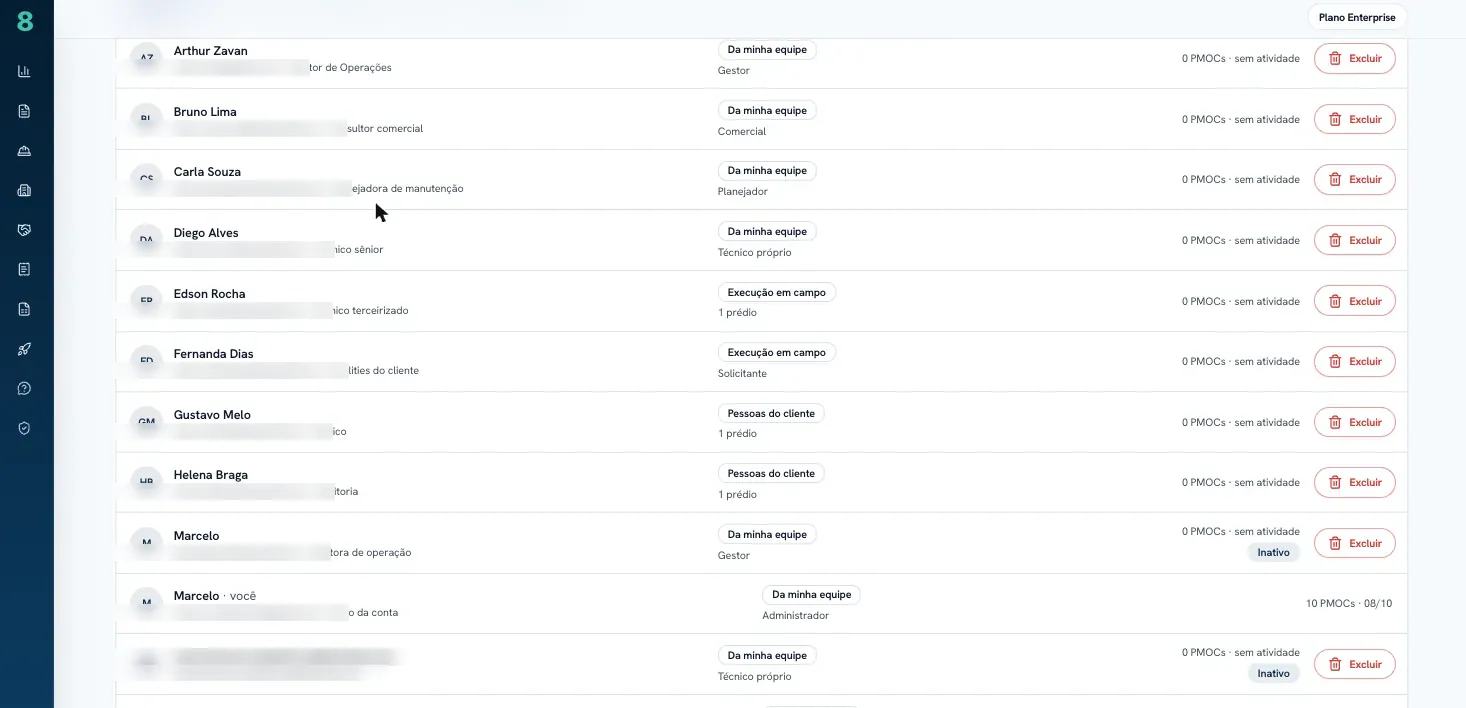This screenshot has width=1466, height=708.
Task: Click the Planejador role under Carla Souza
Action: [743, 191]
